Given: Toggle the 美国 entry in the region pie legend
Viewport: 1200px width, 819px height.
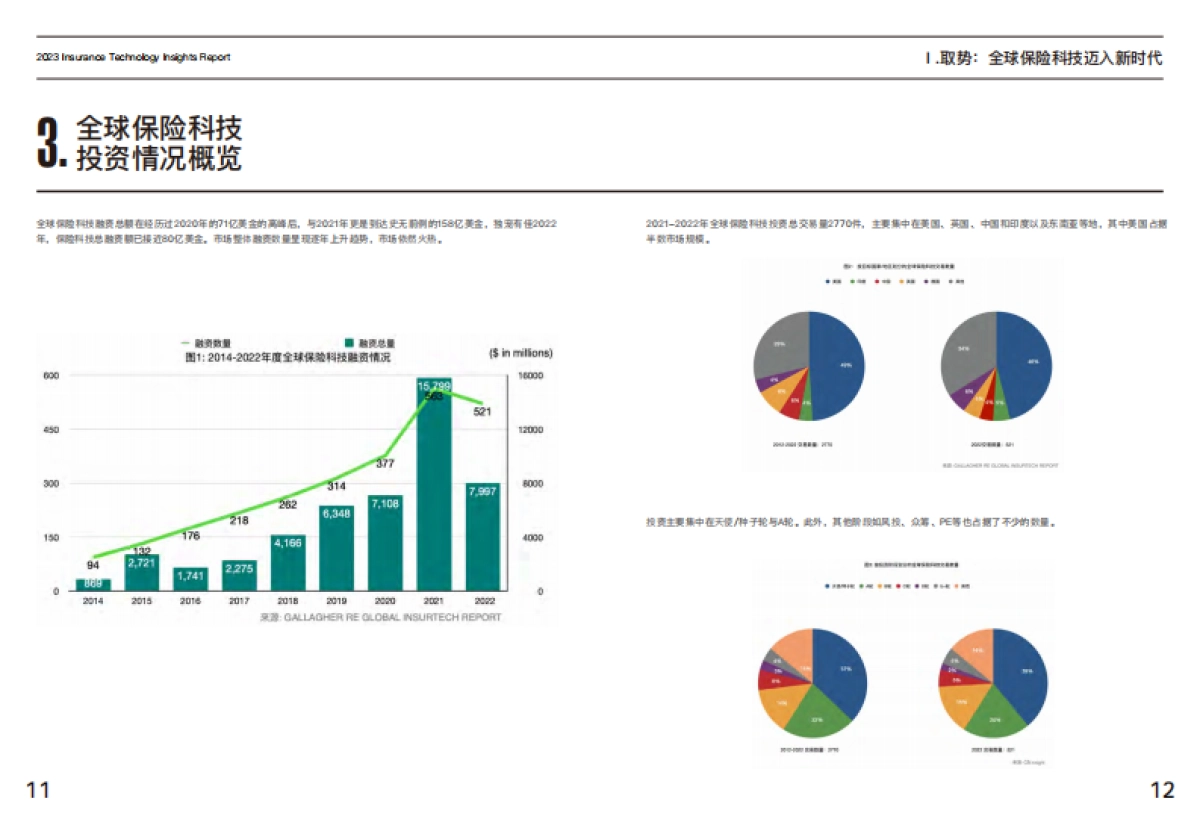Looking at the screenshot, I should pos(827,282).
